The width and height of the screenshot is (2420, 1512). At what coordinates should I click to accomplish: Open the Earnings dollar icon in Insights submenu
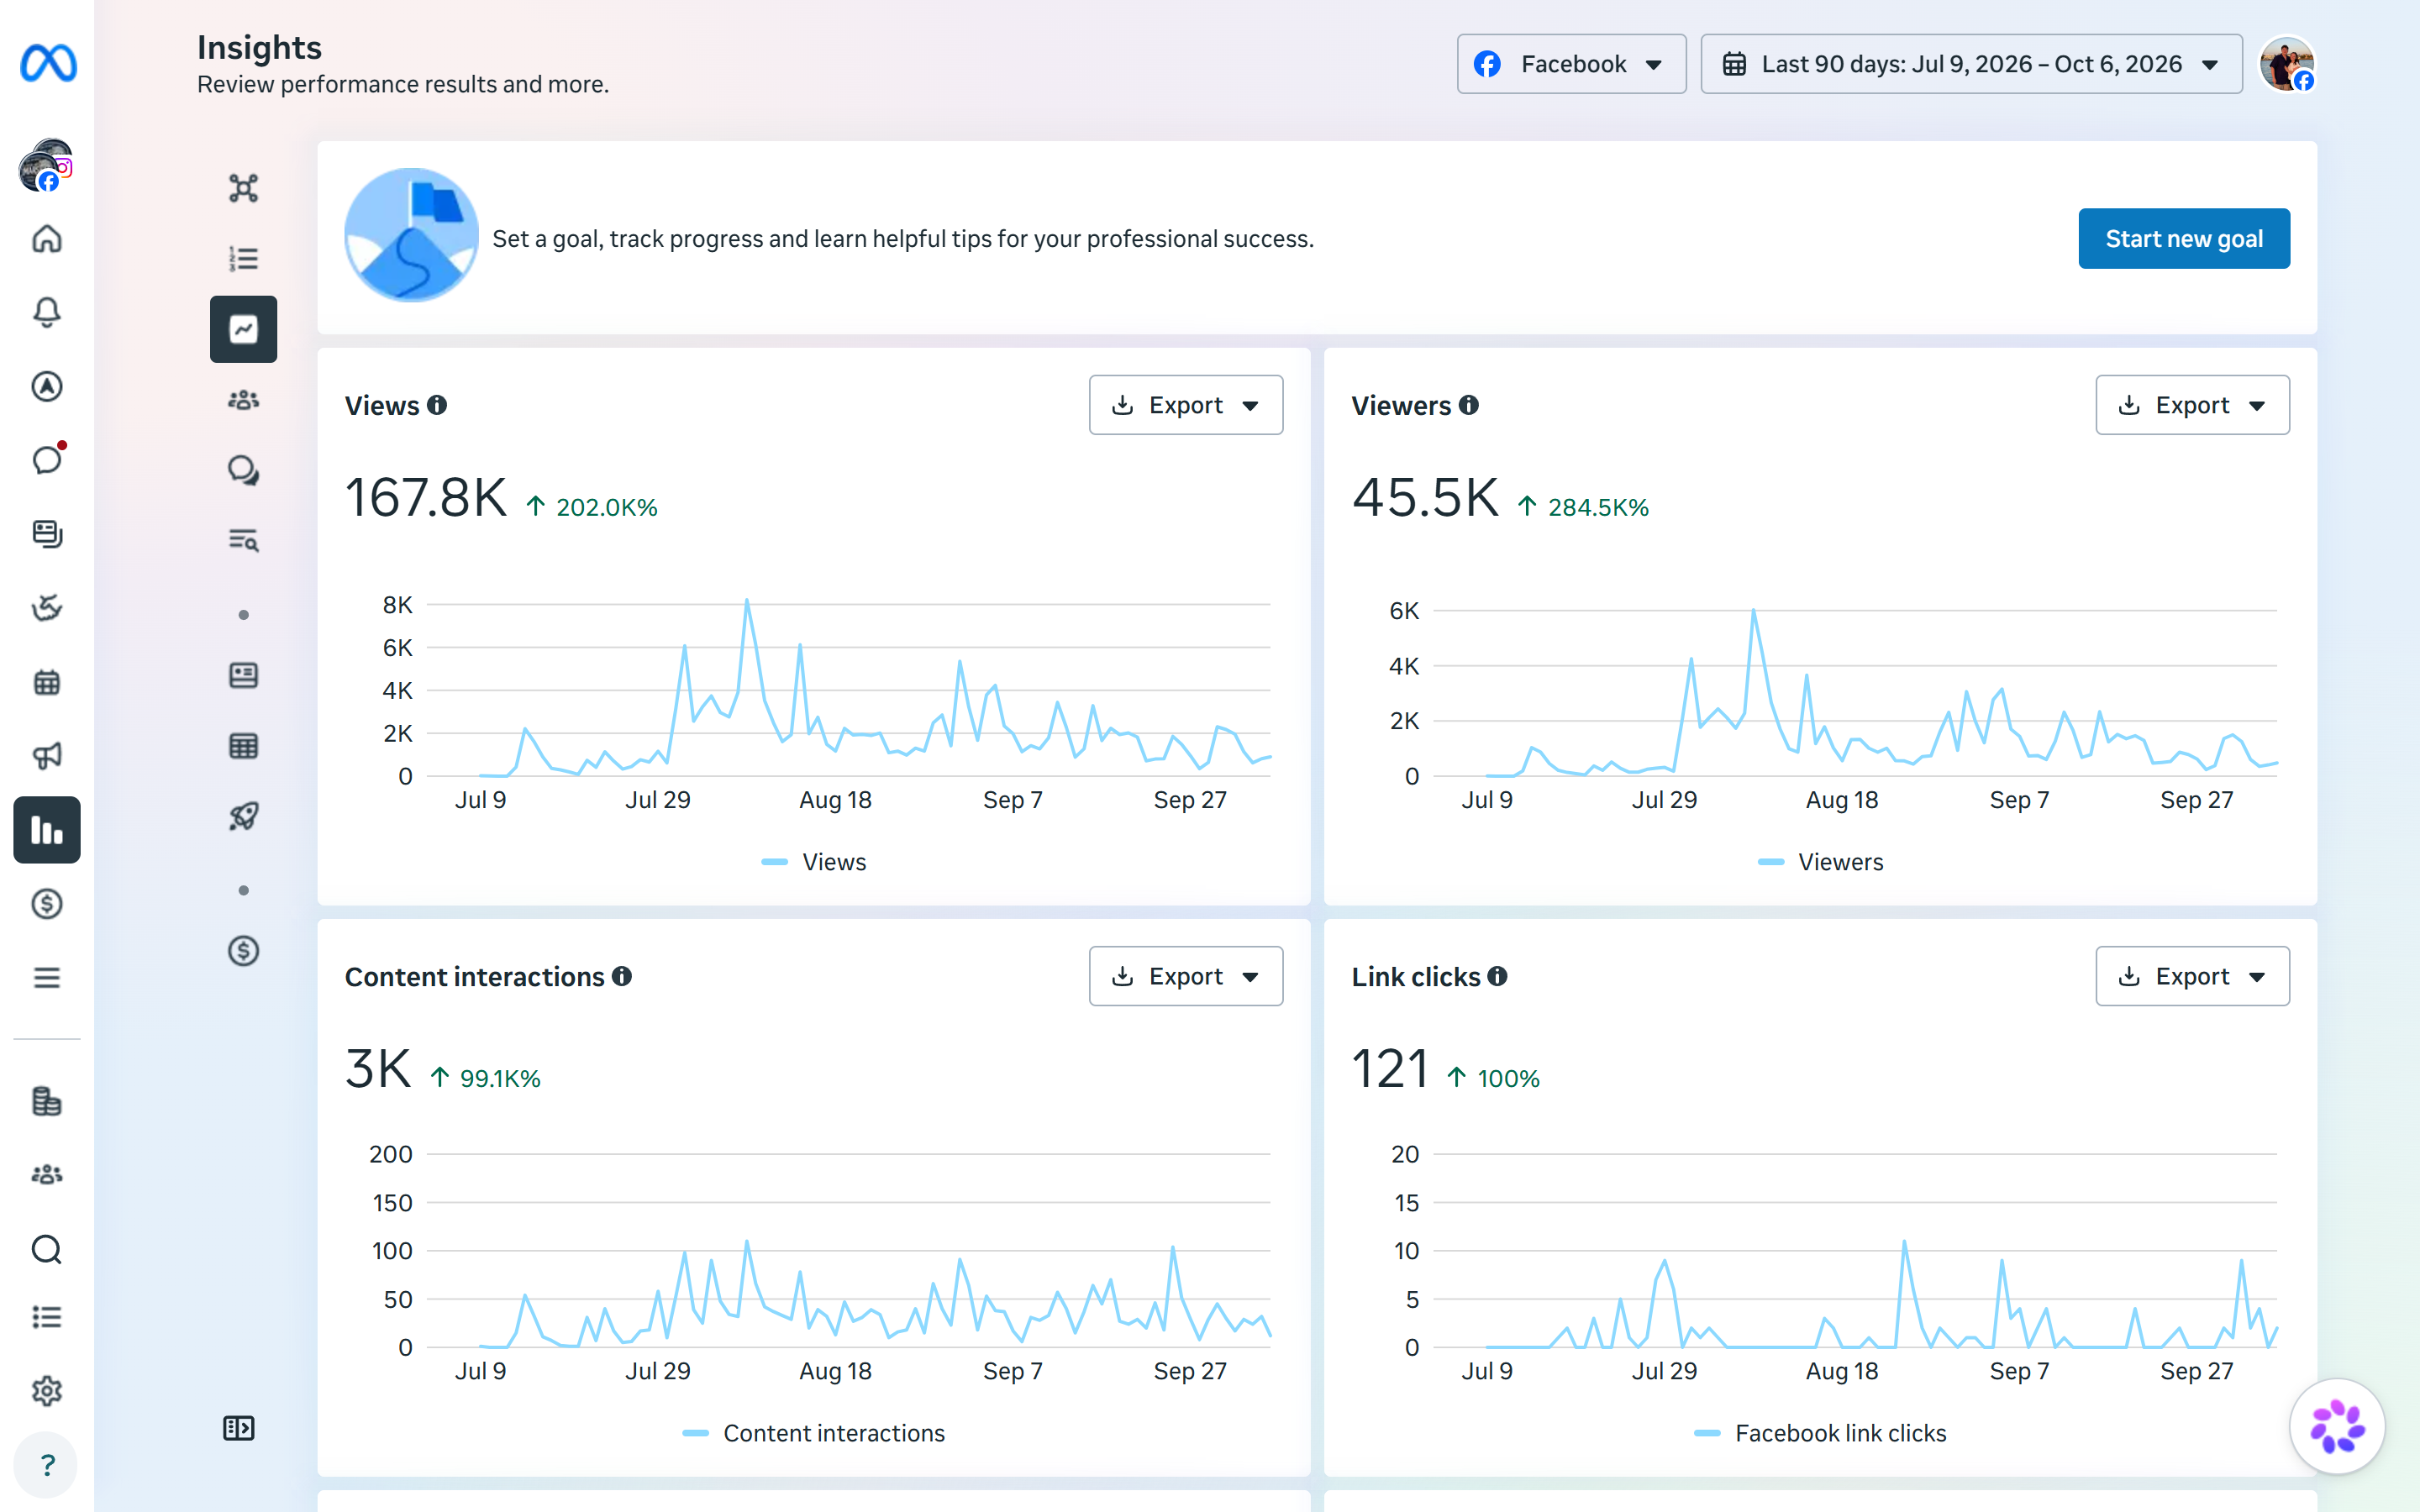click(243, 951)
